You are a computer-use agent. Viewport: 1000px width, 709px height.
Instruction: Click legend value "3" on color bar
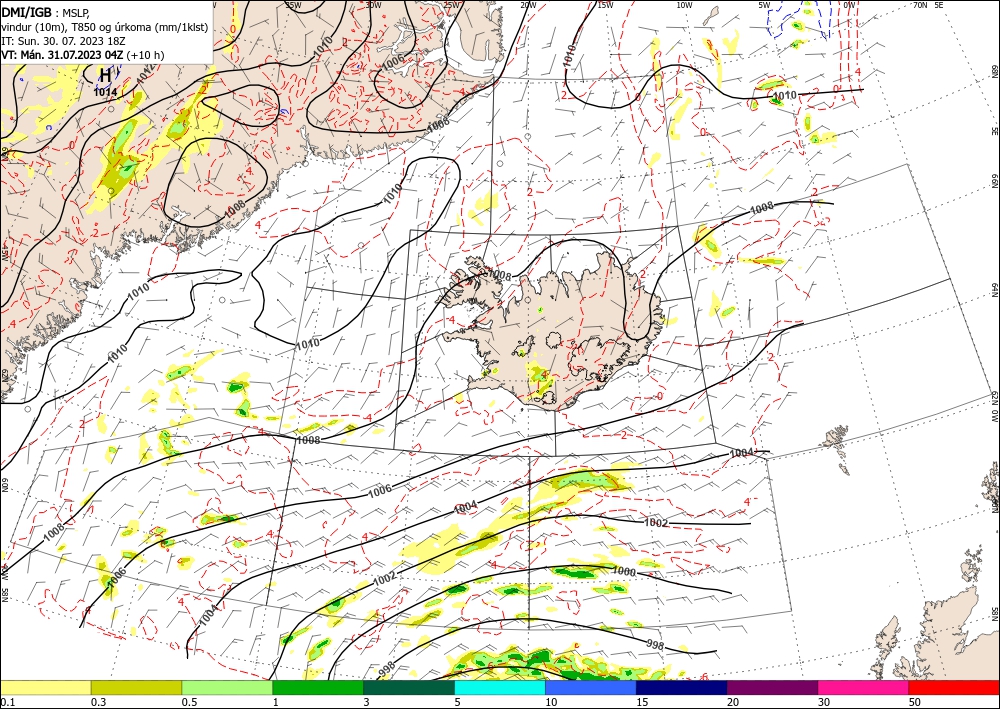tap(367, 702)
